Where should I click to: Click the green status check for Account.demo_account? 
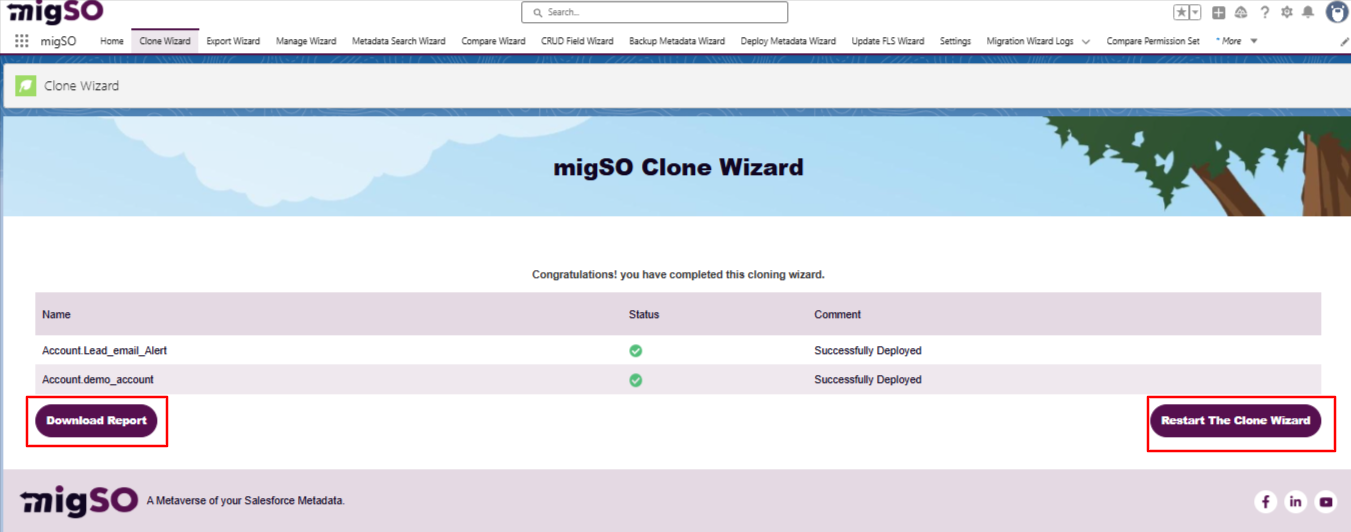[x=635, y=380]
